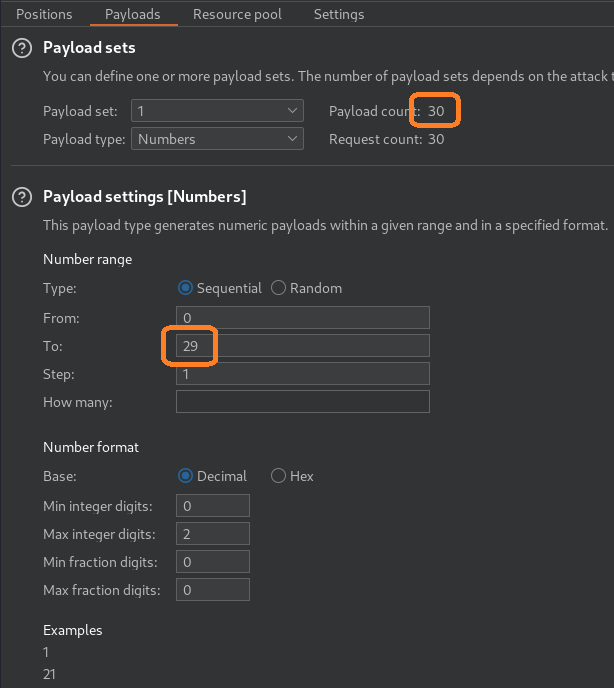Screen dimensions: 614x688
Task: Switch to the Resource pool tab
Action: point(237,14)
